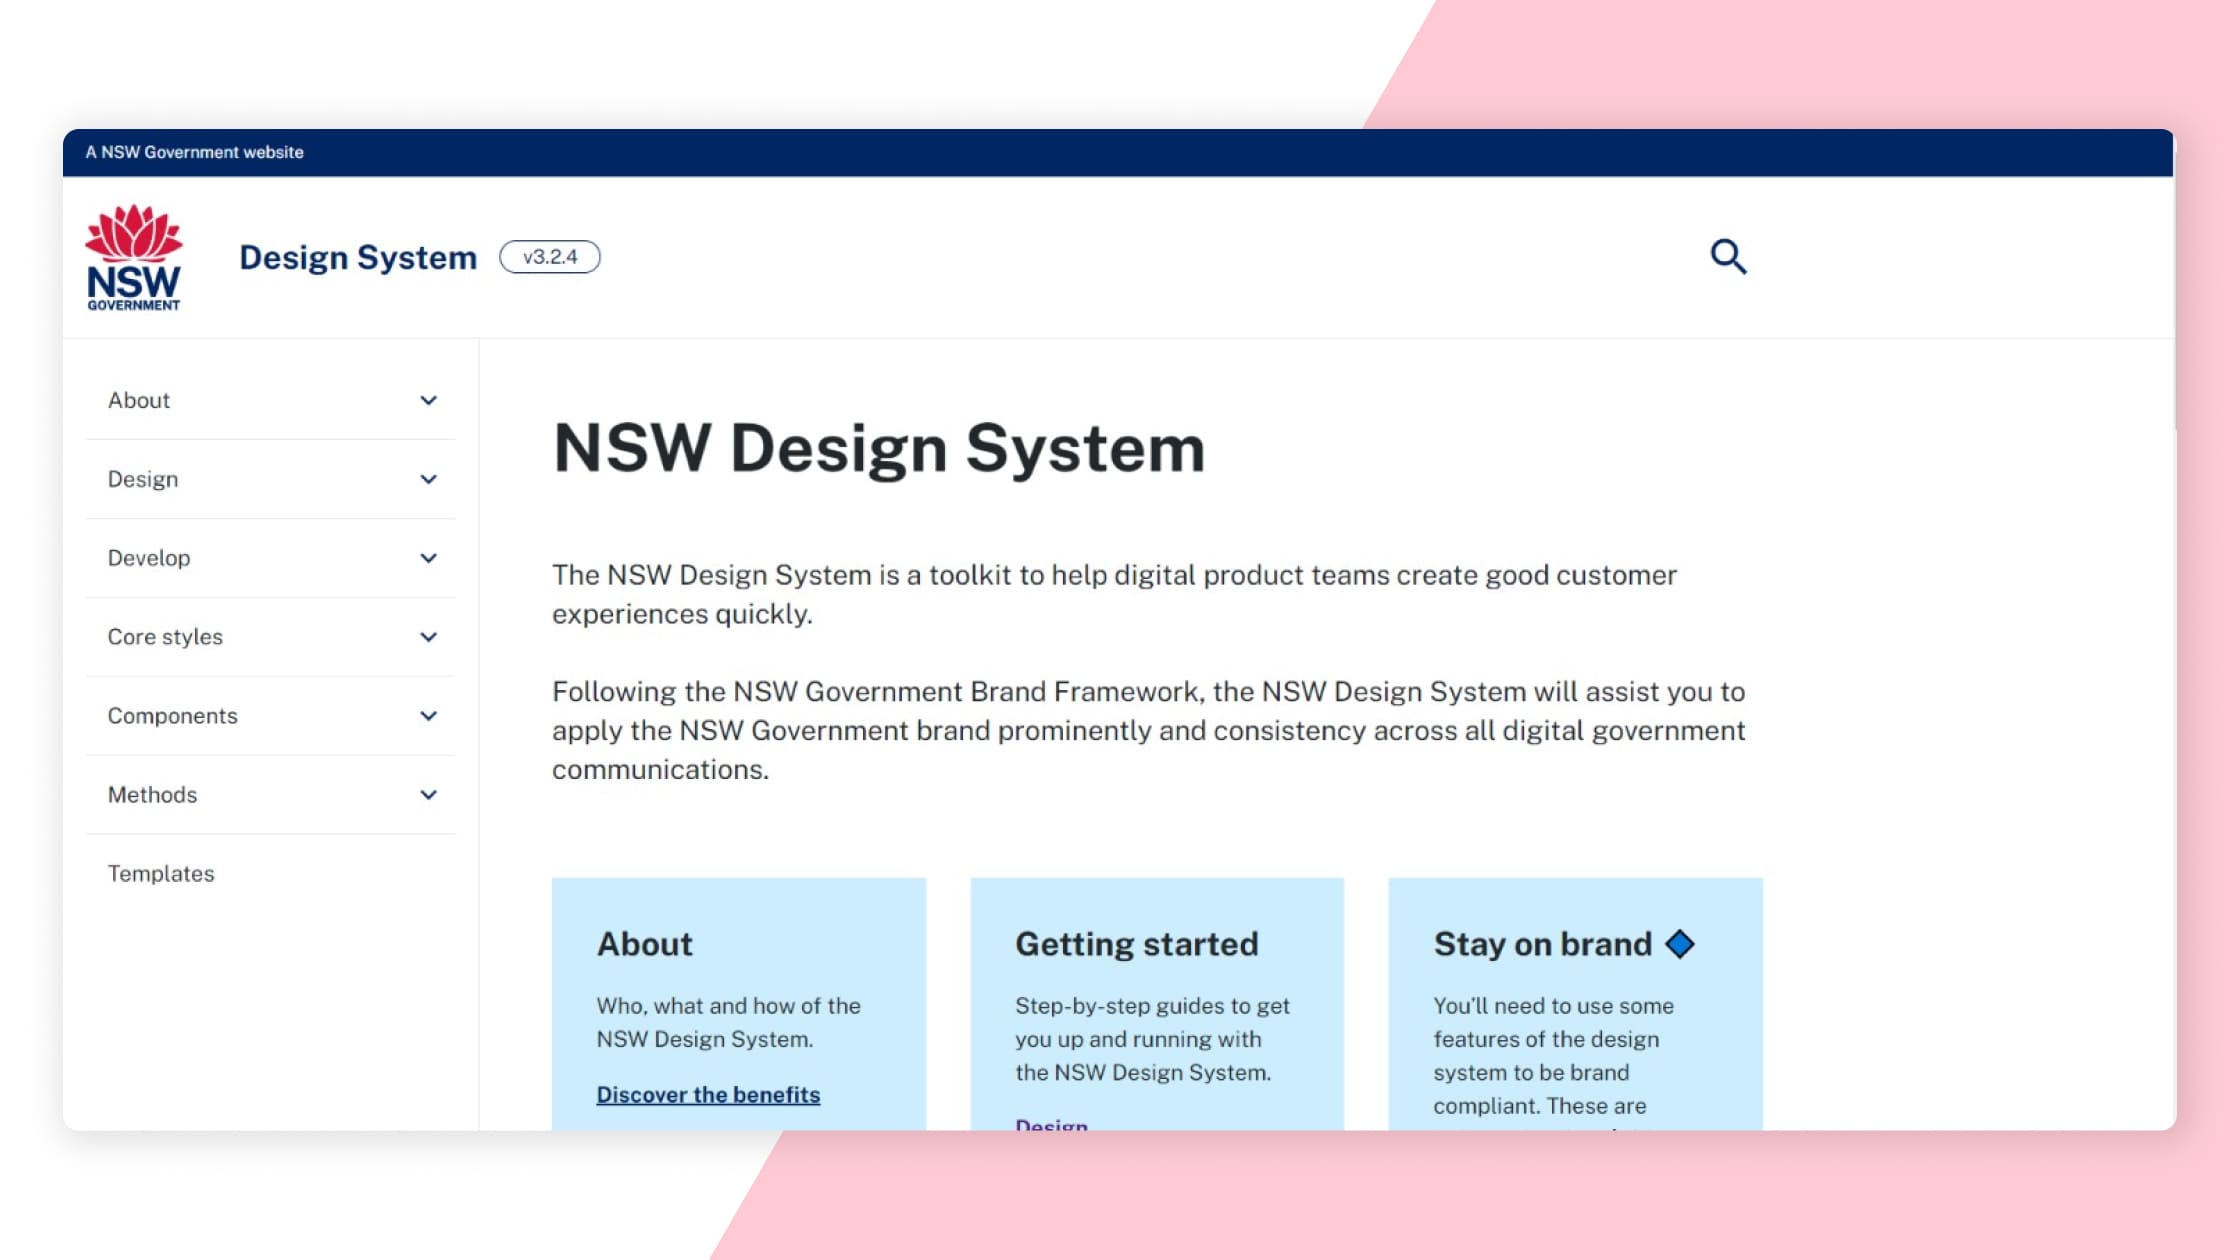The width and height of the screenshot is (2240, 1260).
Task: Expand the About chevron in sidebar
Action: (x=428, y=400)
